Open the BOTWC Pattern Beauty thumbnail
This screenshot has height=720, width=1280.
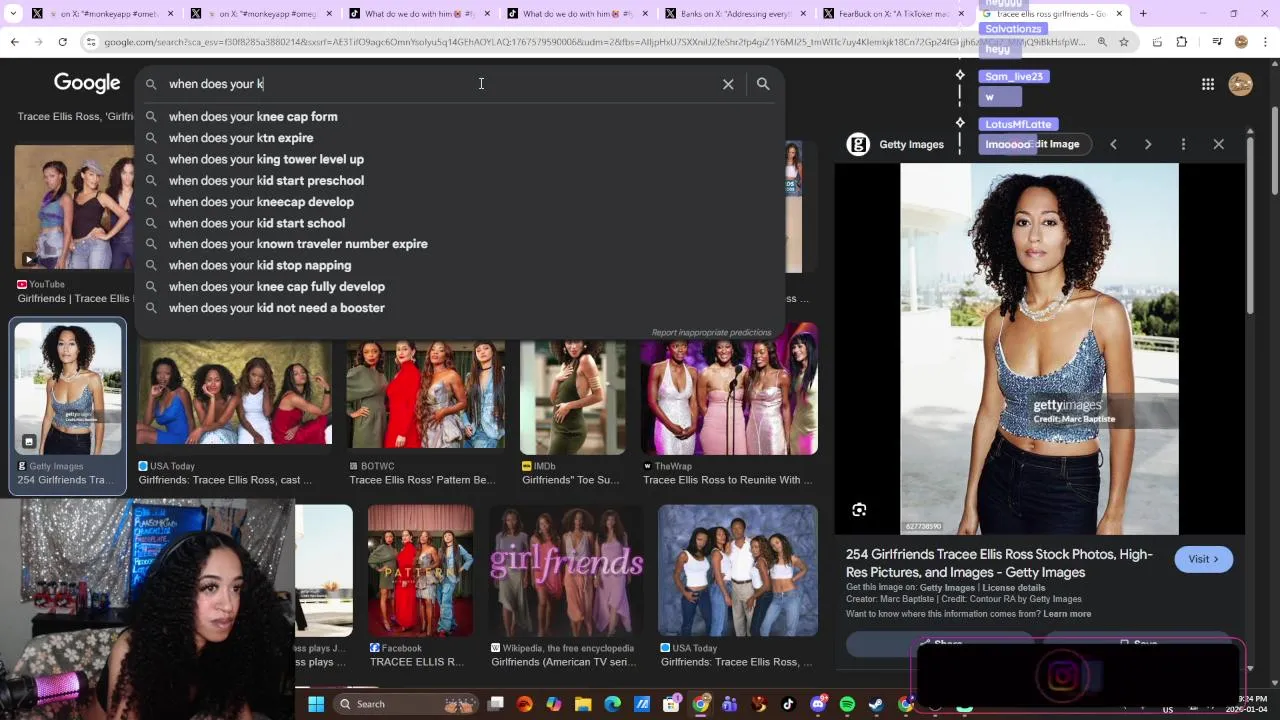coord(426,393)
